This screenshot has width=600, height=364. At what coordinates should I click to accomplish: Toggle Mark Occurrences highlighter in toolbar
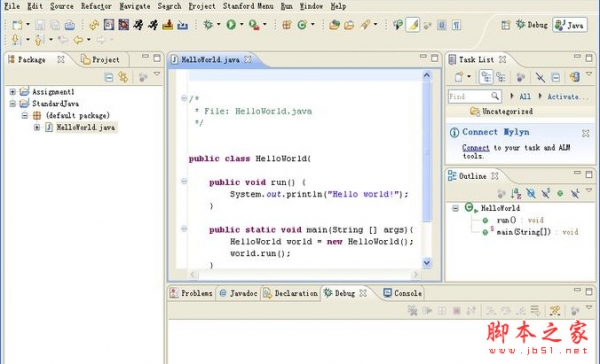412,25
